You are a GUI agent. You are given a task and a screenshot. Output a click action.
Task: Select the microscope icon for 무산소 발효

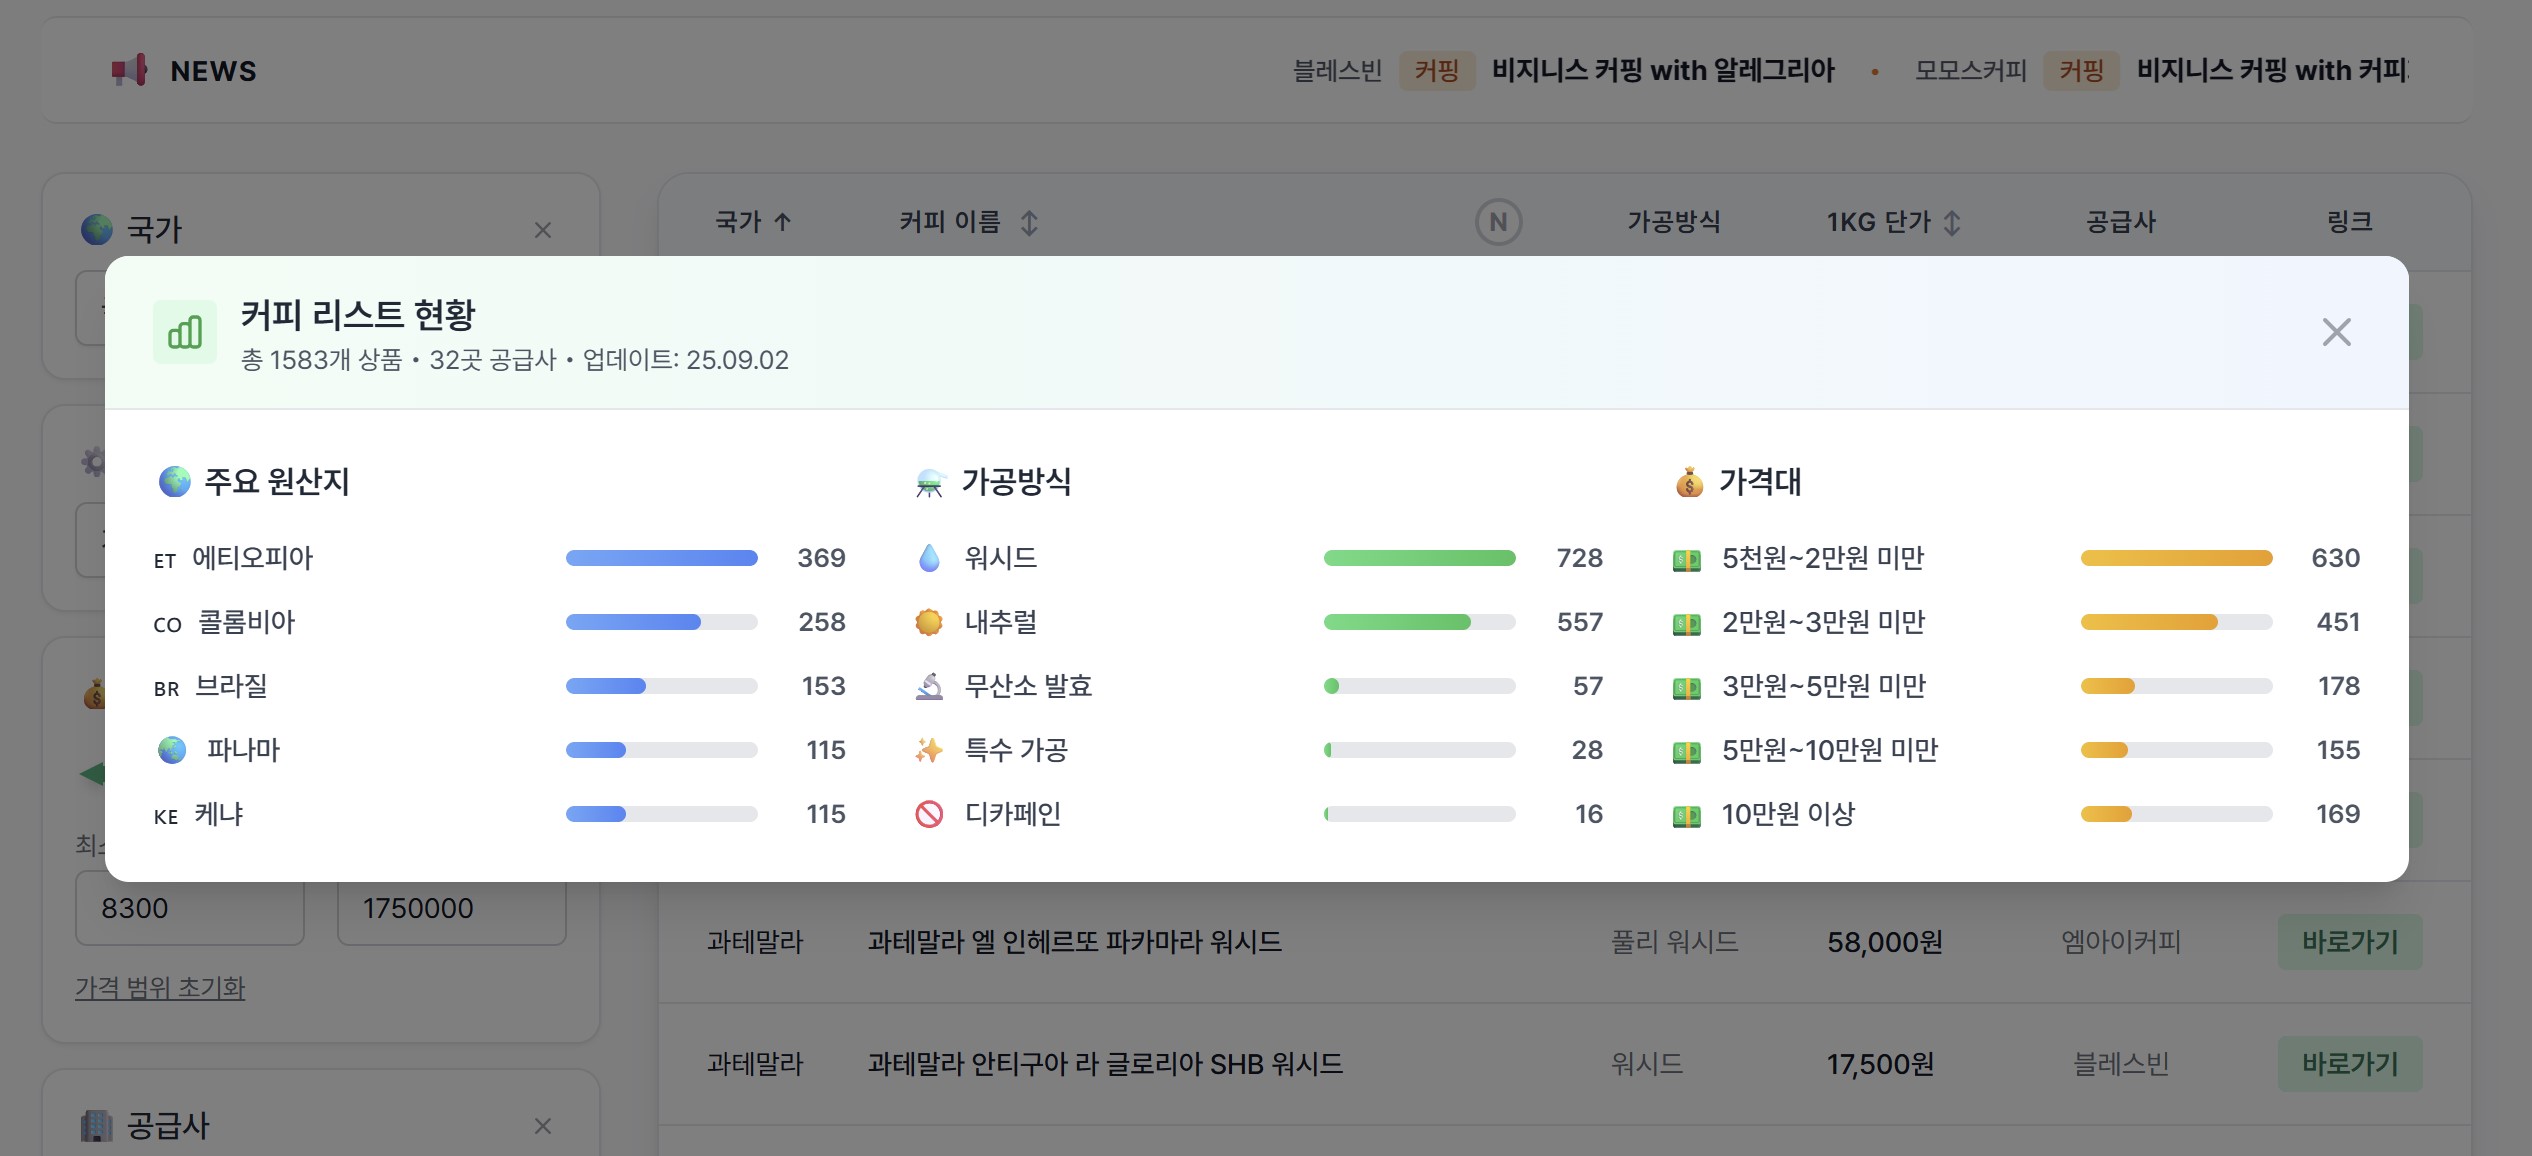931,686
